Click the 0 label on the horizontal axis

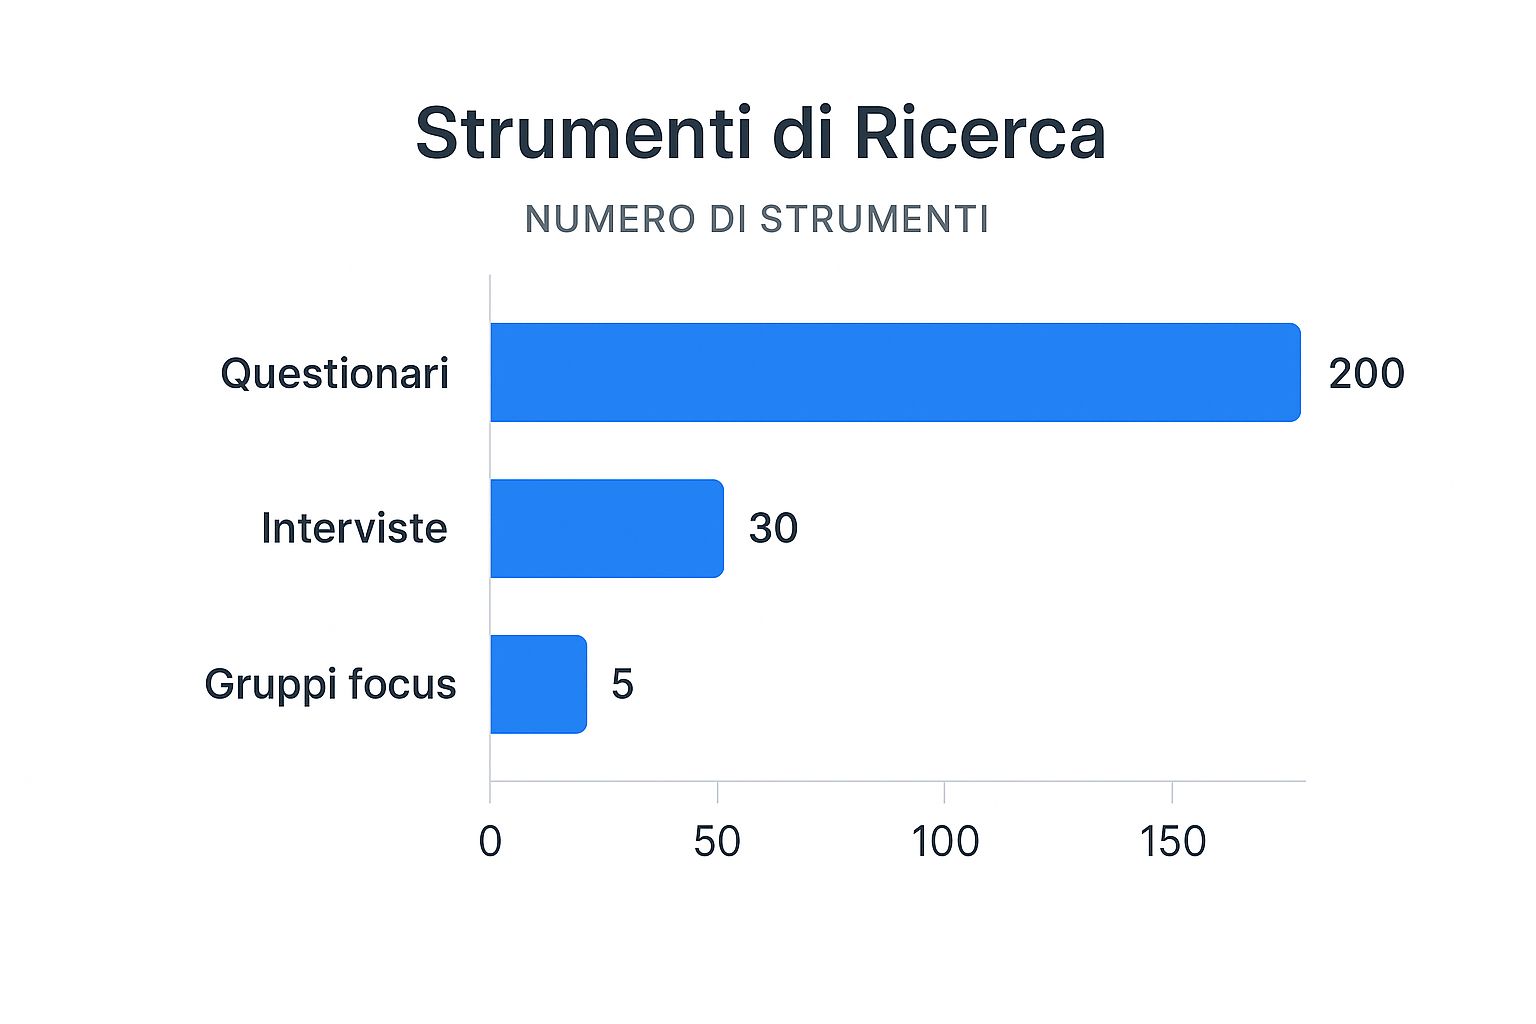coord(490,842)
